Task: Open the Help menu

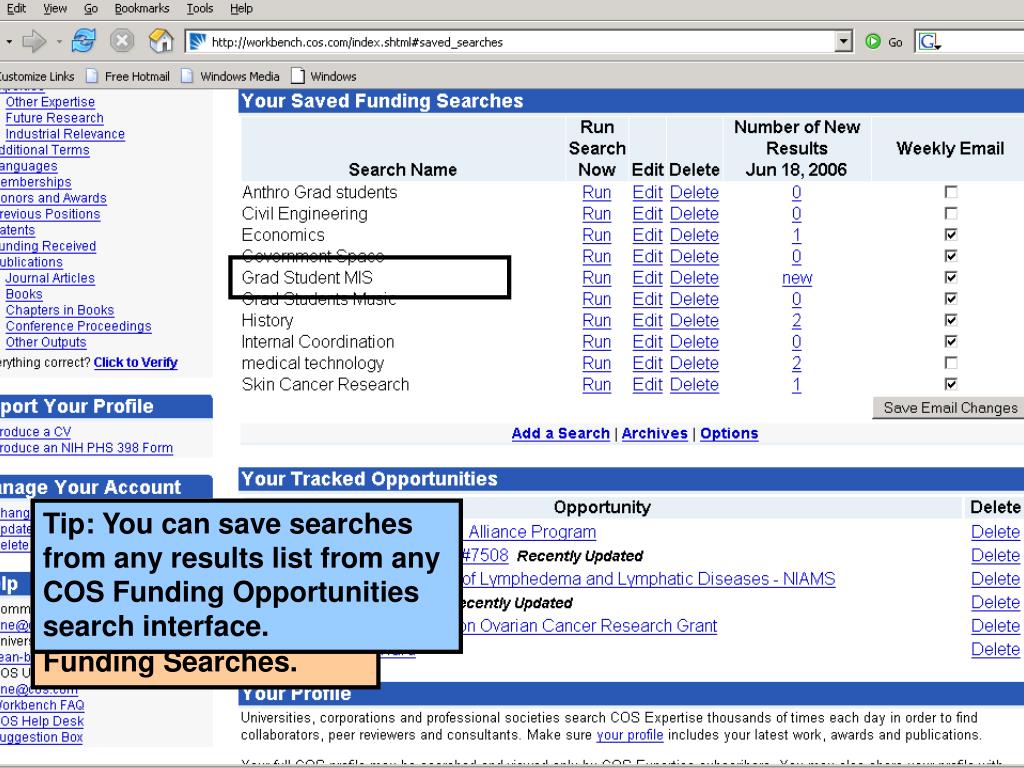Action: pos(241,8)
